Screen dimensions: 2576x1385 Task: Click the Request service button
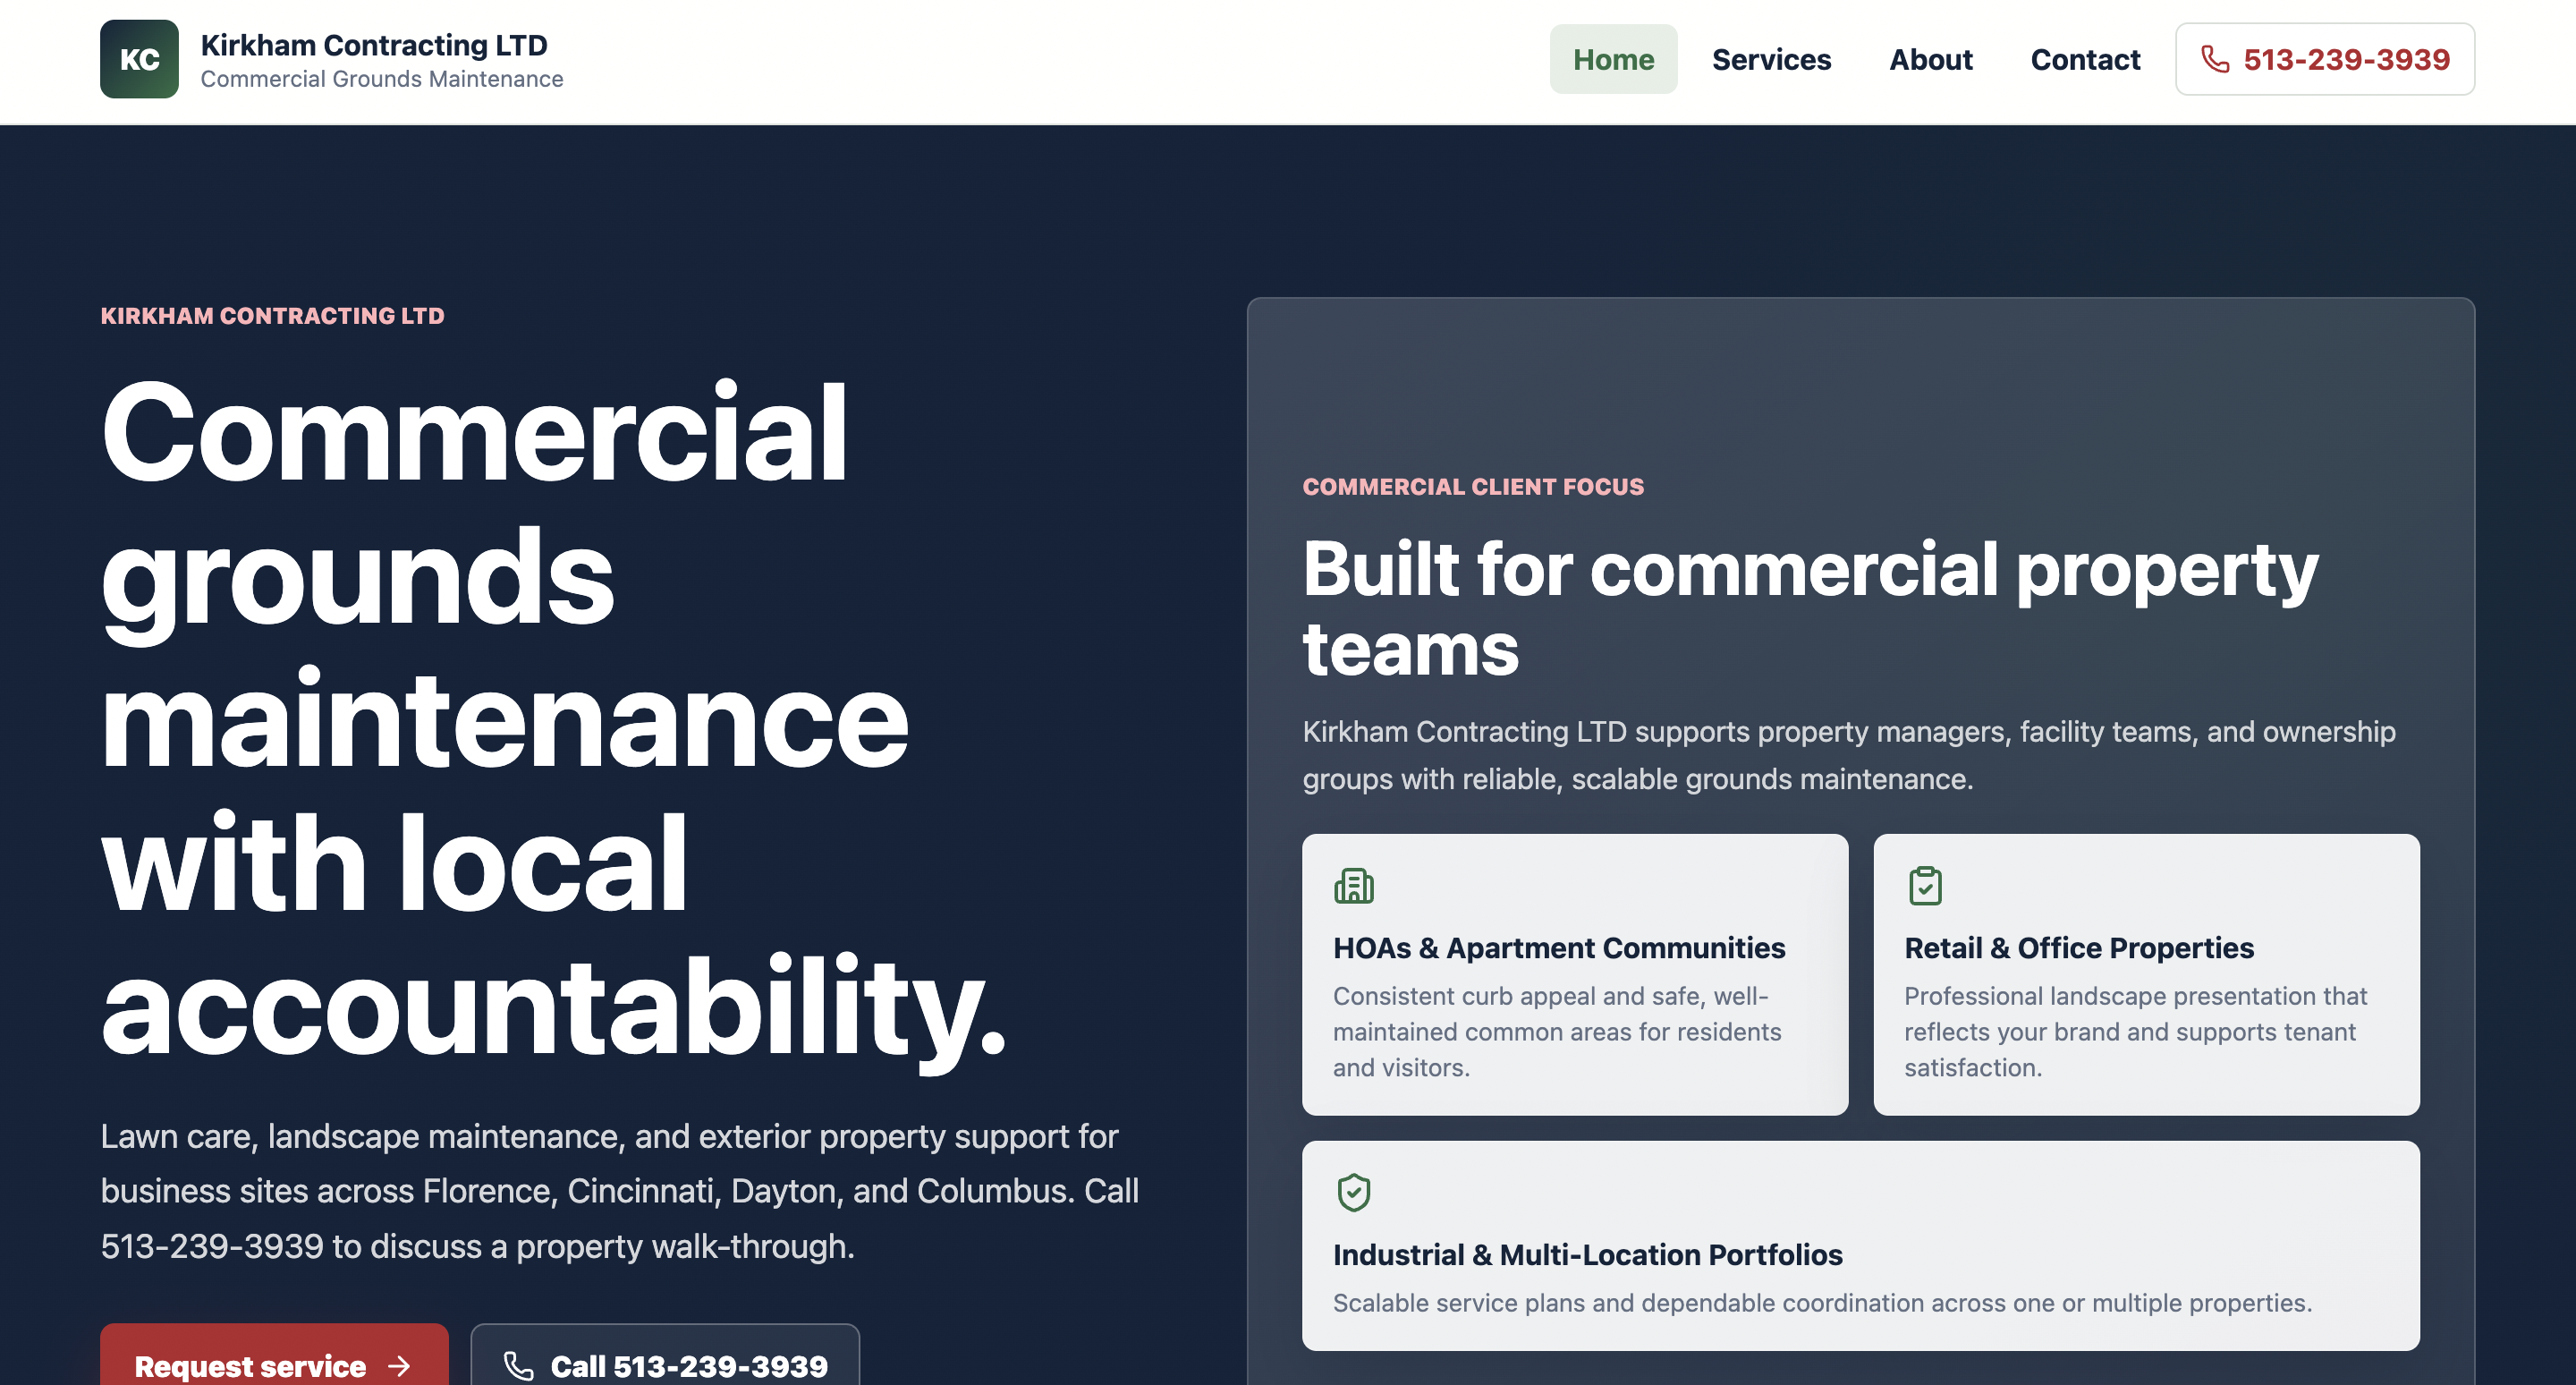[x=274, y=1355]
